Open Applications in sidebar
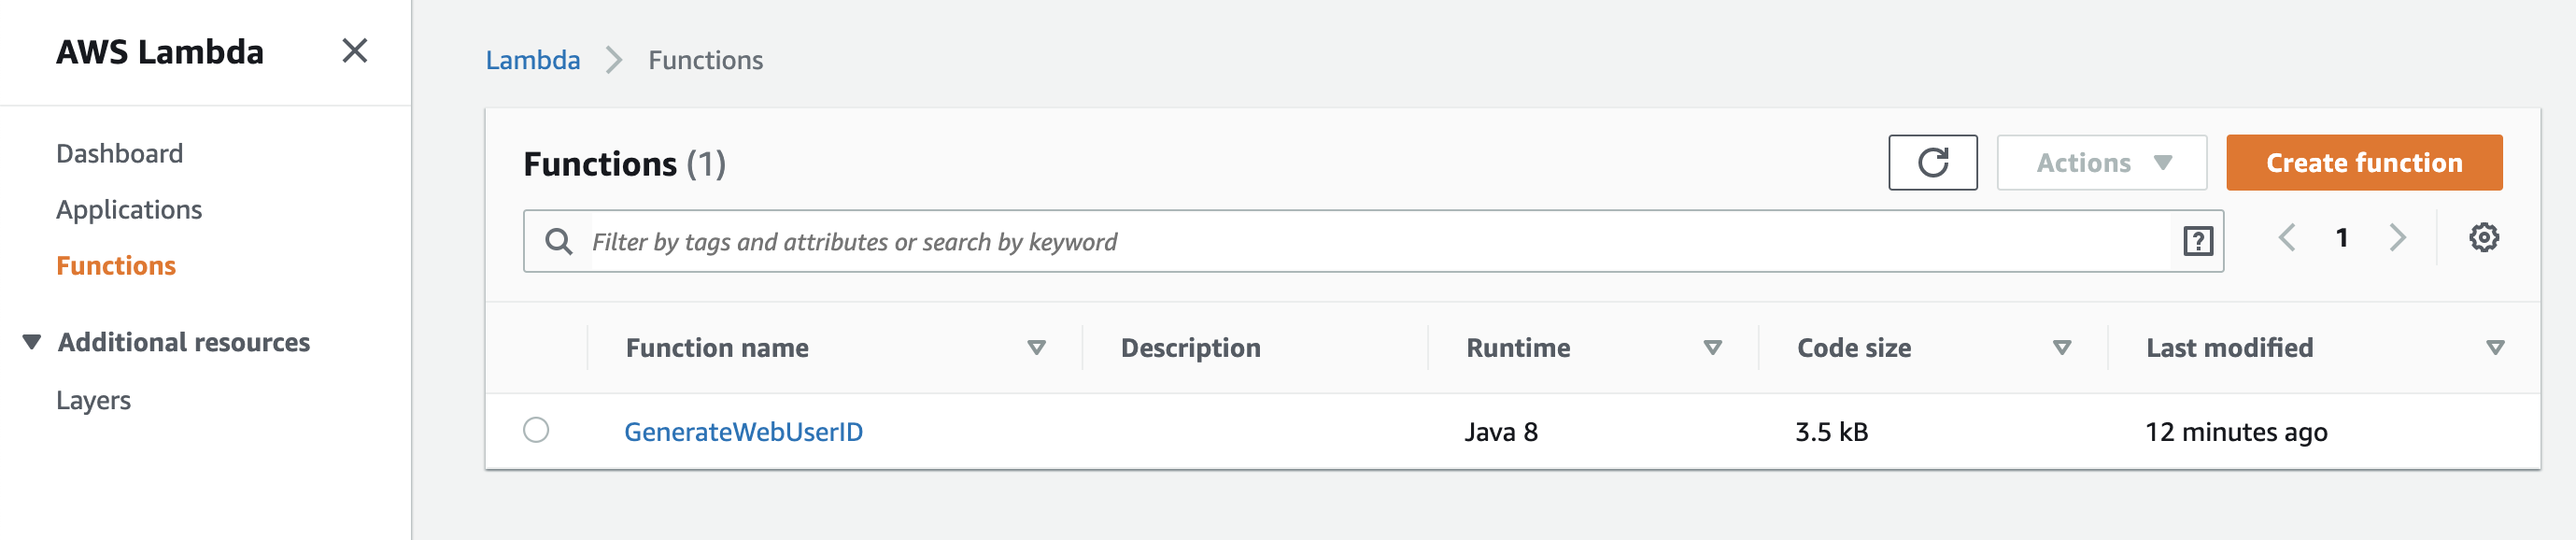Screen dimensions: 2576x540 pyautogui.click(x=129, y=210)
